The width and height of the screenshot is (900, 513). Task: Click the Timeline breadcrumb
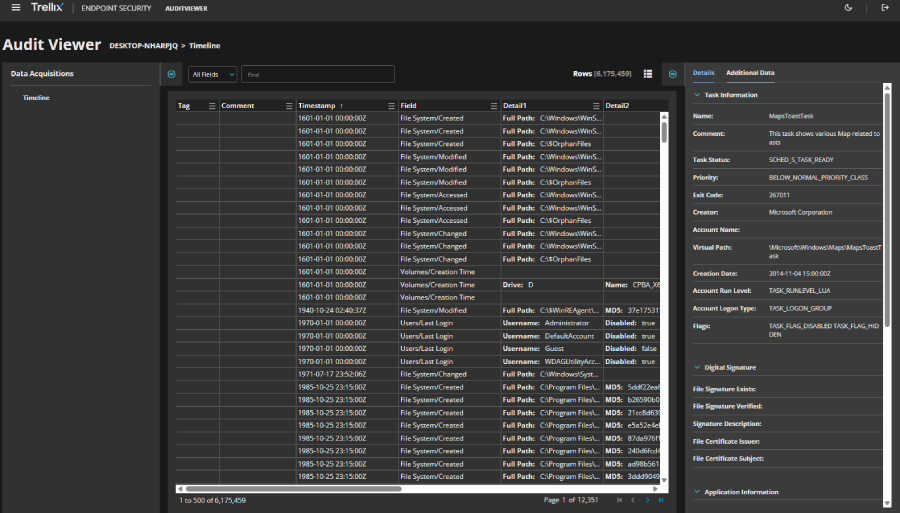tap(204, 45)
